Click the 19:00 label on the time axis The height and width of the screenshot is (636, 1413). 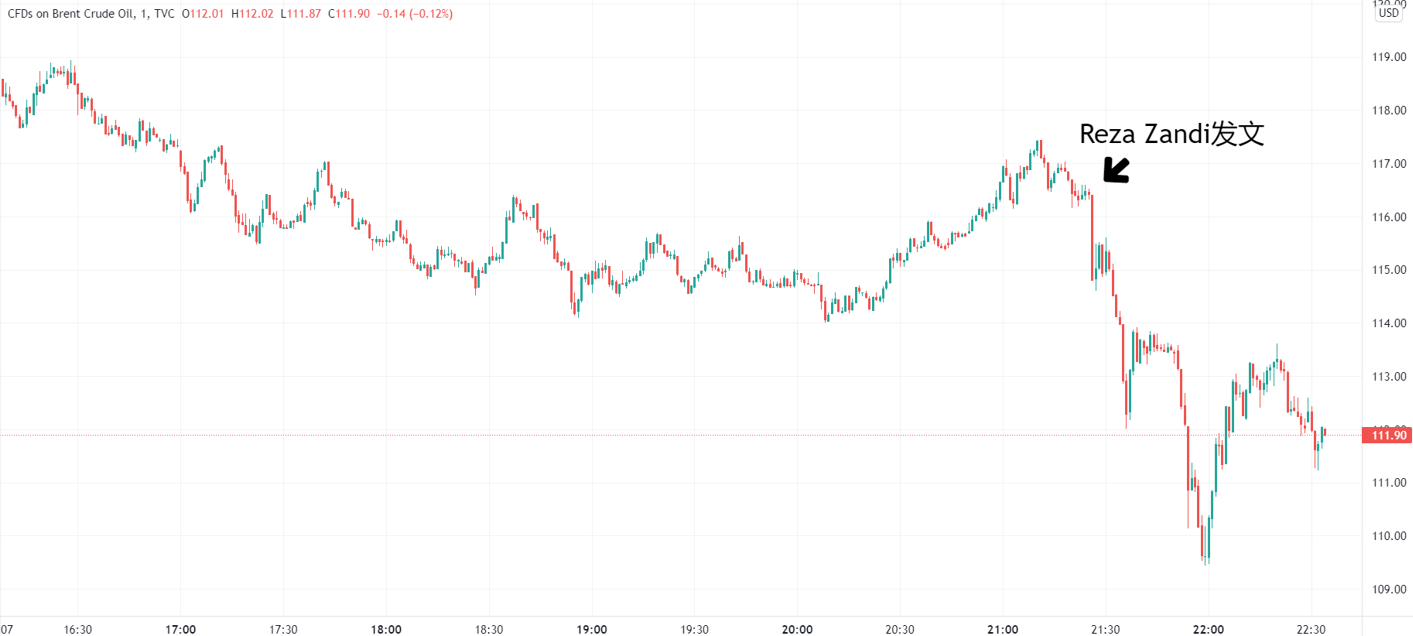click(592, 630)
